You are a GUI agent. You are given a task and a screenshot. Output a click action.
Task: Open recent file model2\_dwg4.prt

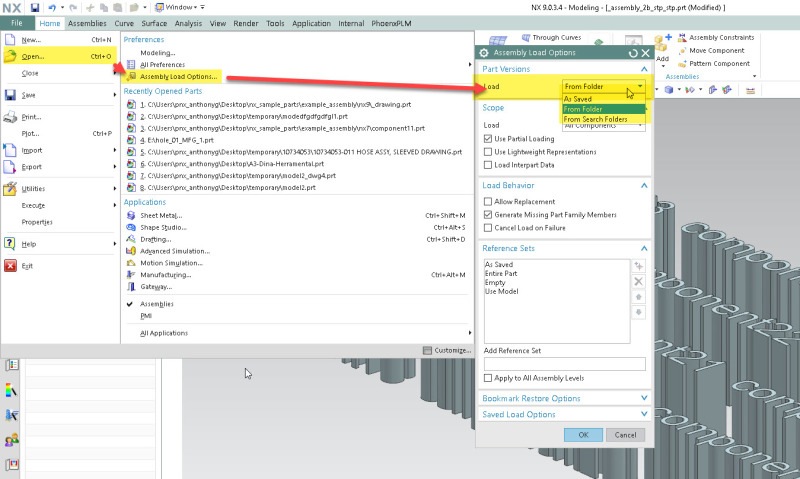238,175
